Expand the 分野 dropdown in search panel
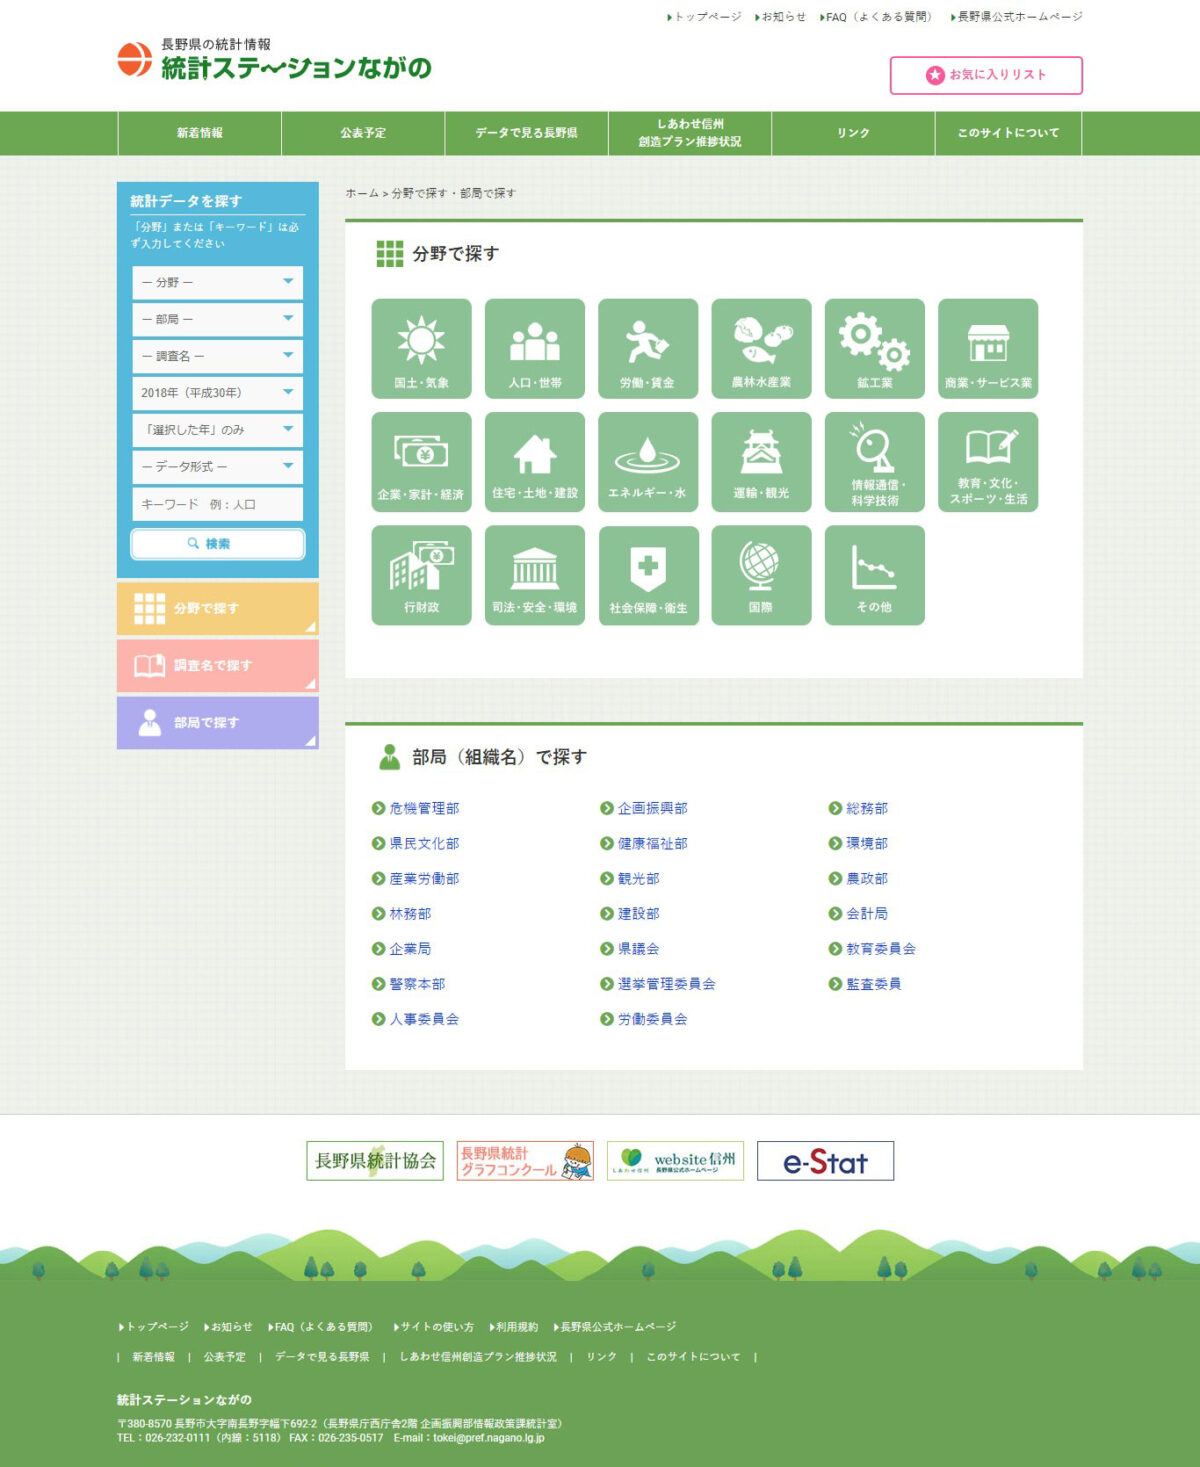 pyautogui.click(x=217, y=283)
